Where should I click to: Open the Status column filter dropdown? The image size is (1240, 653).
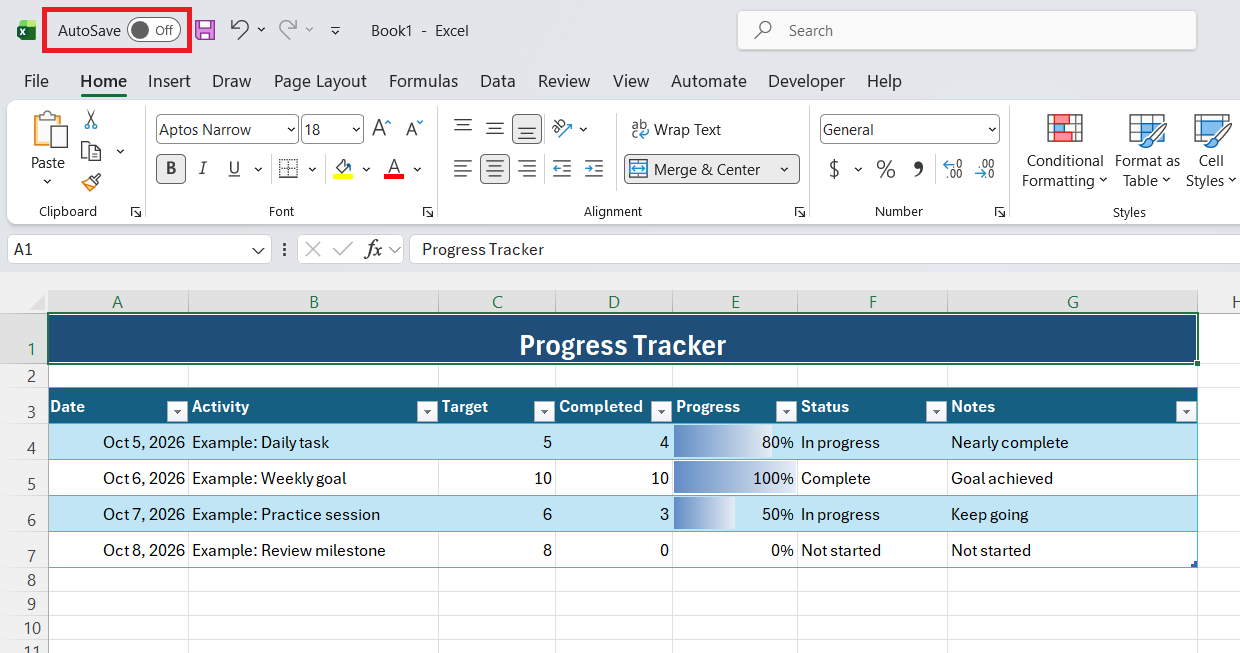(x=936, y=411)
